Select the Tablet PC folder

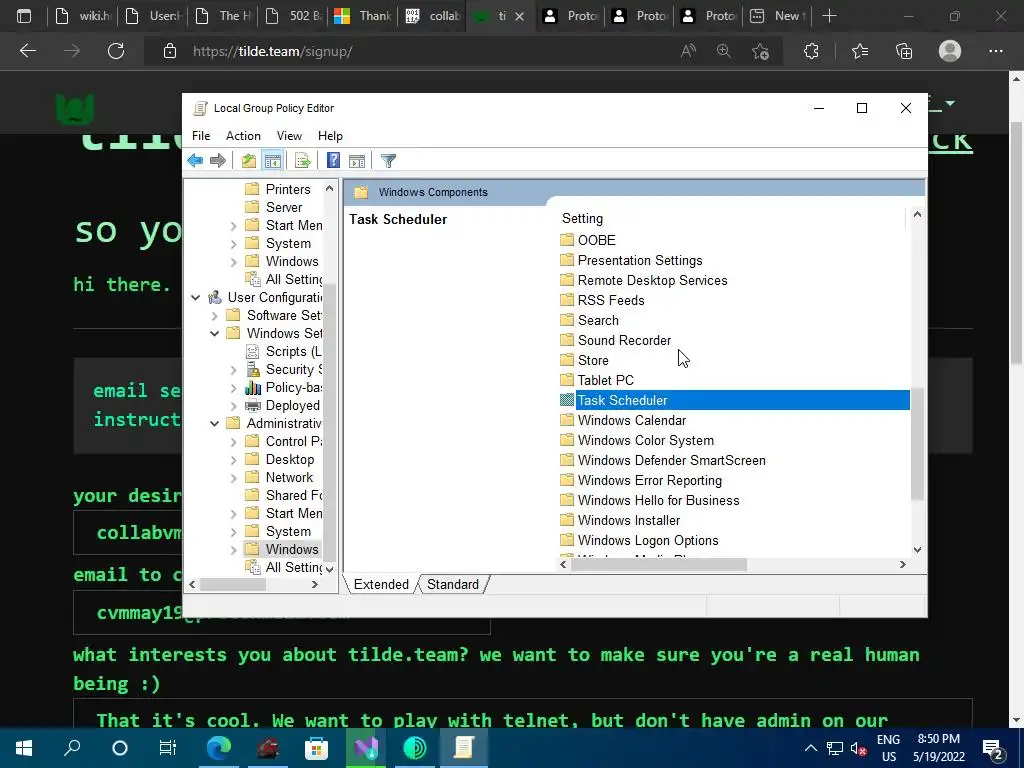(x=605, y=380)
